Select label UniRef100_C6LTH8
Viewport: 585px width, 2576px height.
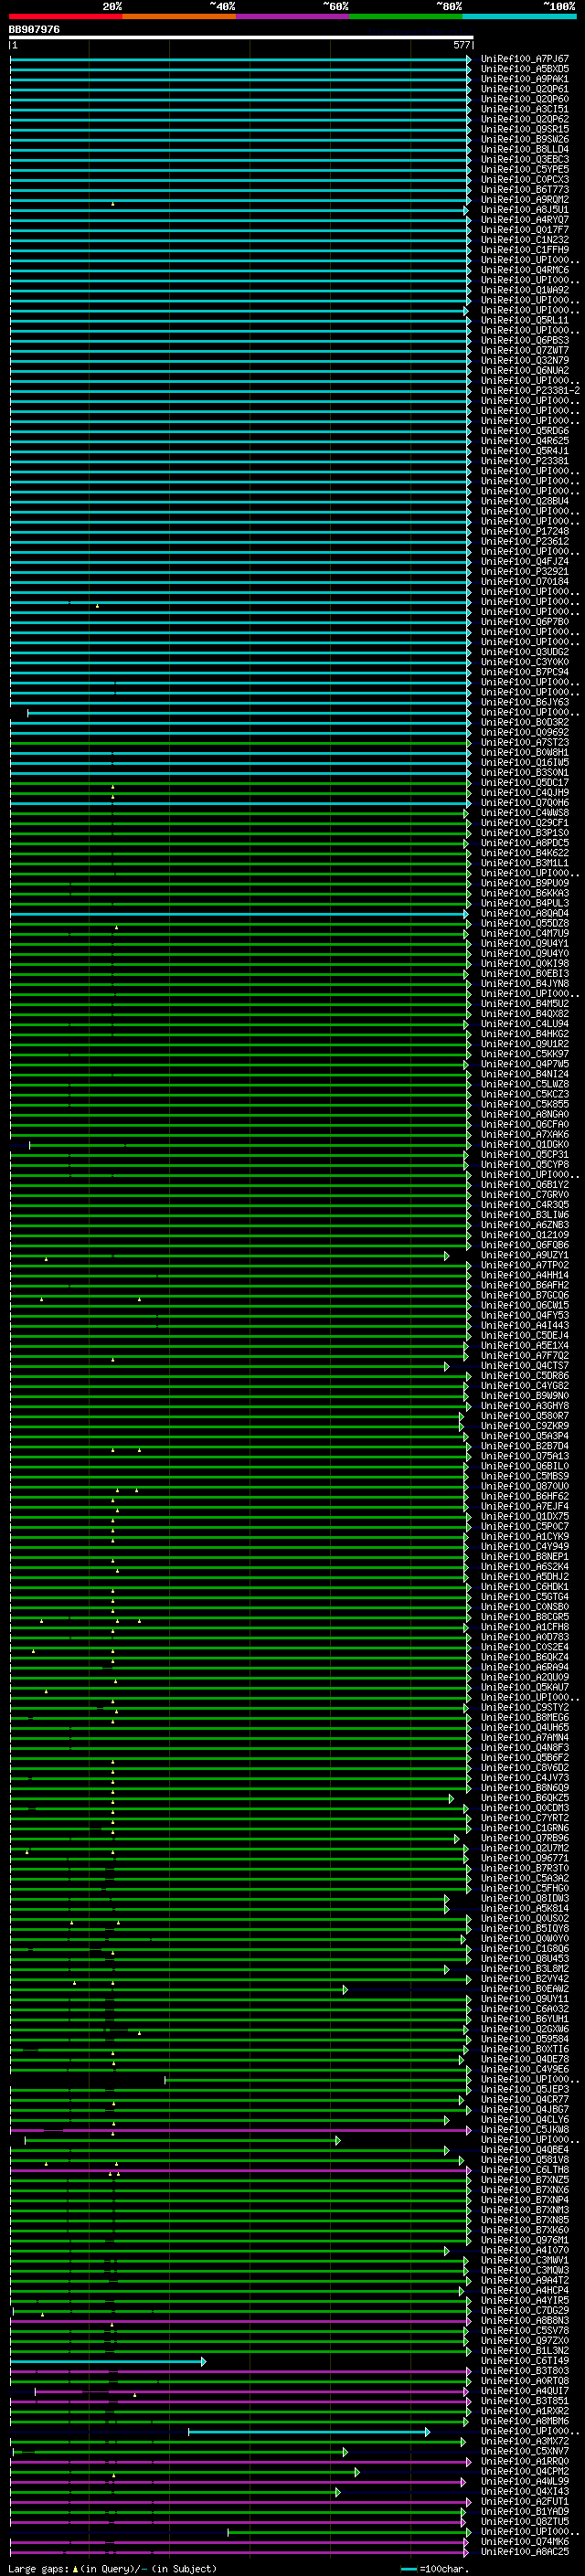tap(524, 2170)
